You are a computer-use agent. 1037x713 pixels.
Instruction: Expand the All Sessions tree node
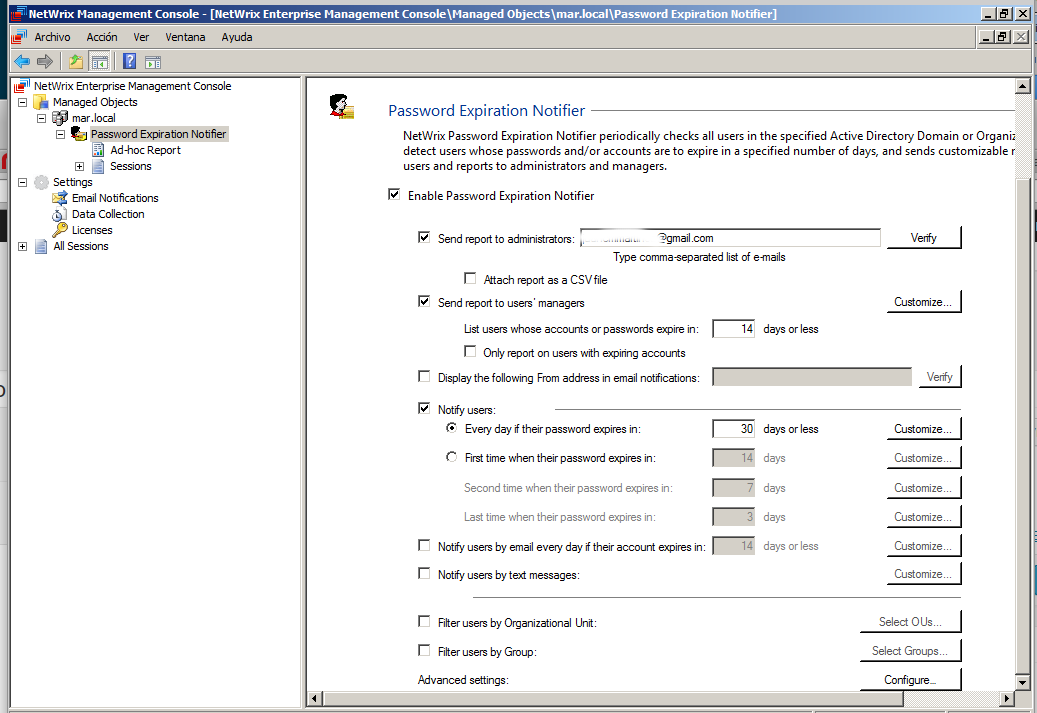click(x=23, y=246)
